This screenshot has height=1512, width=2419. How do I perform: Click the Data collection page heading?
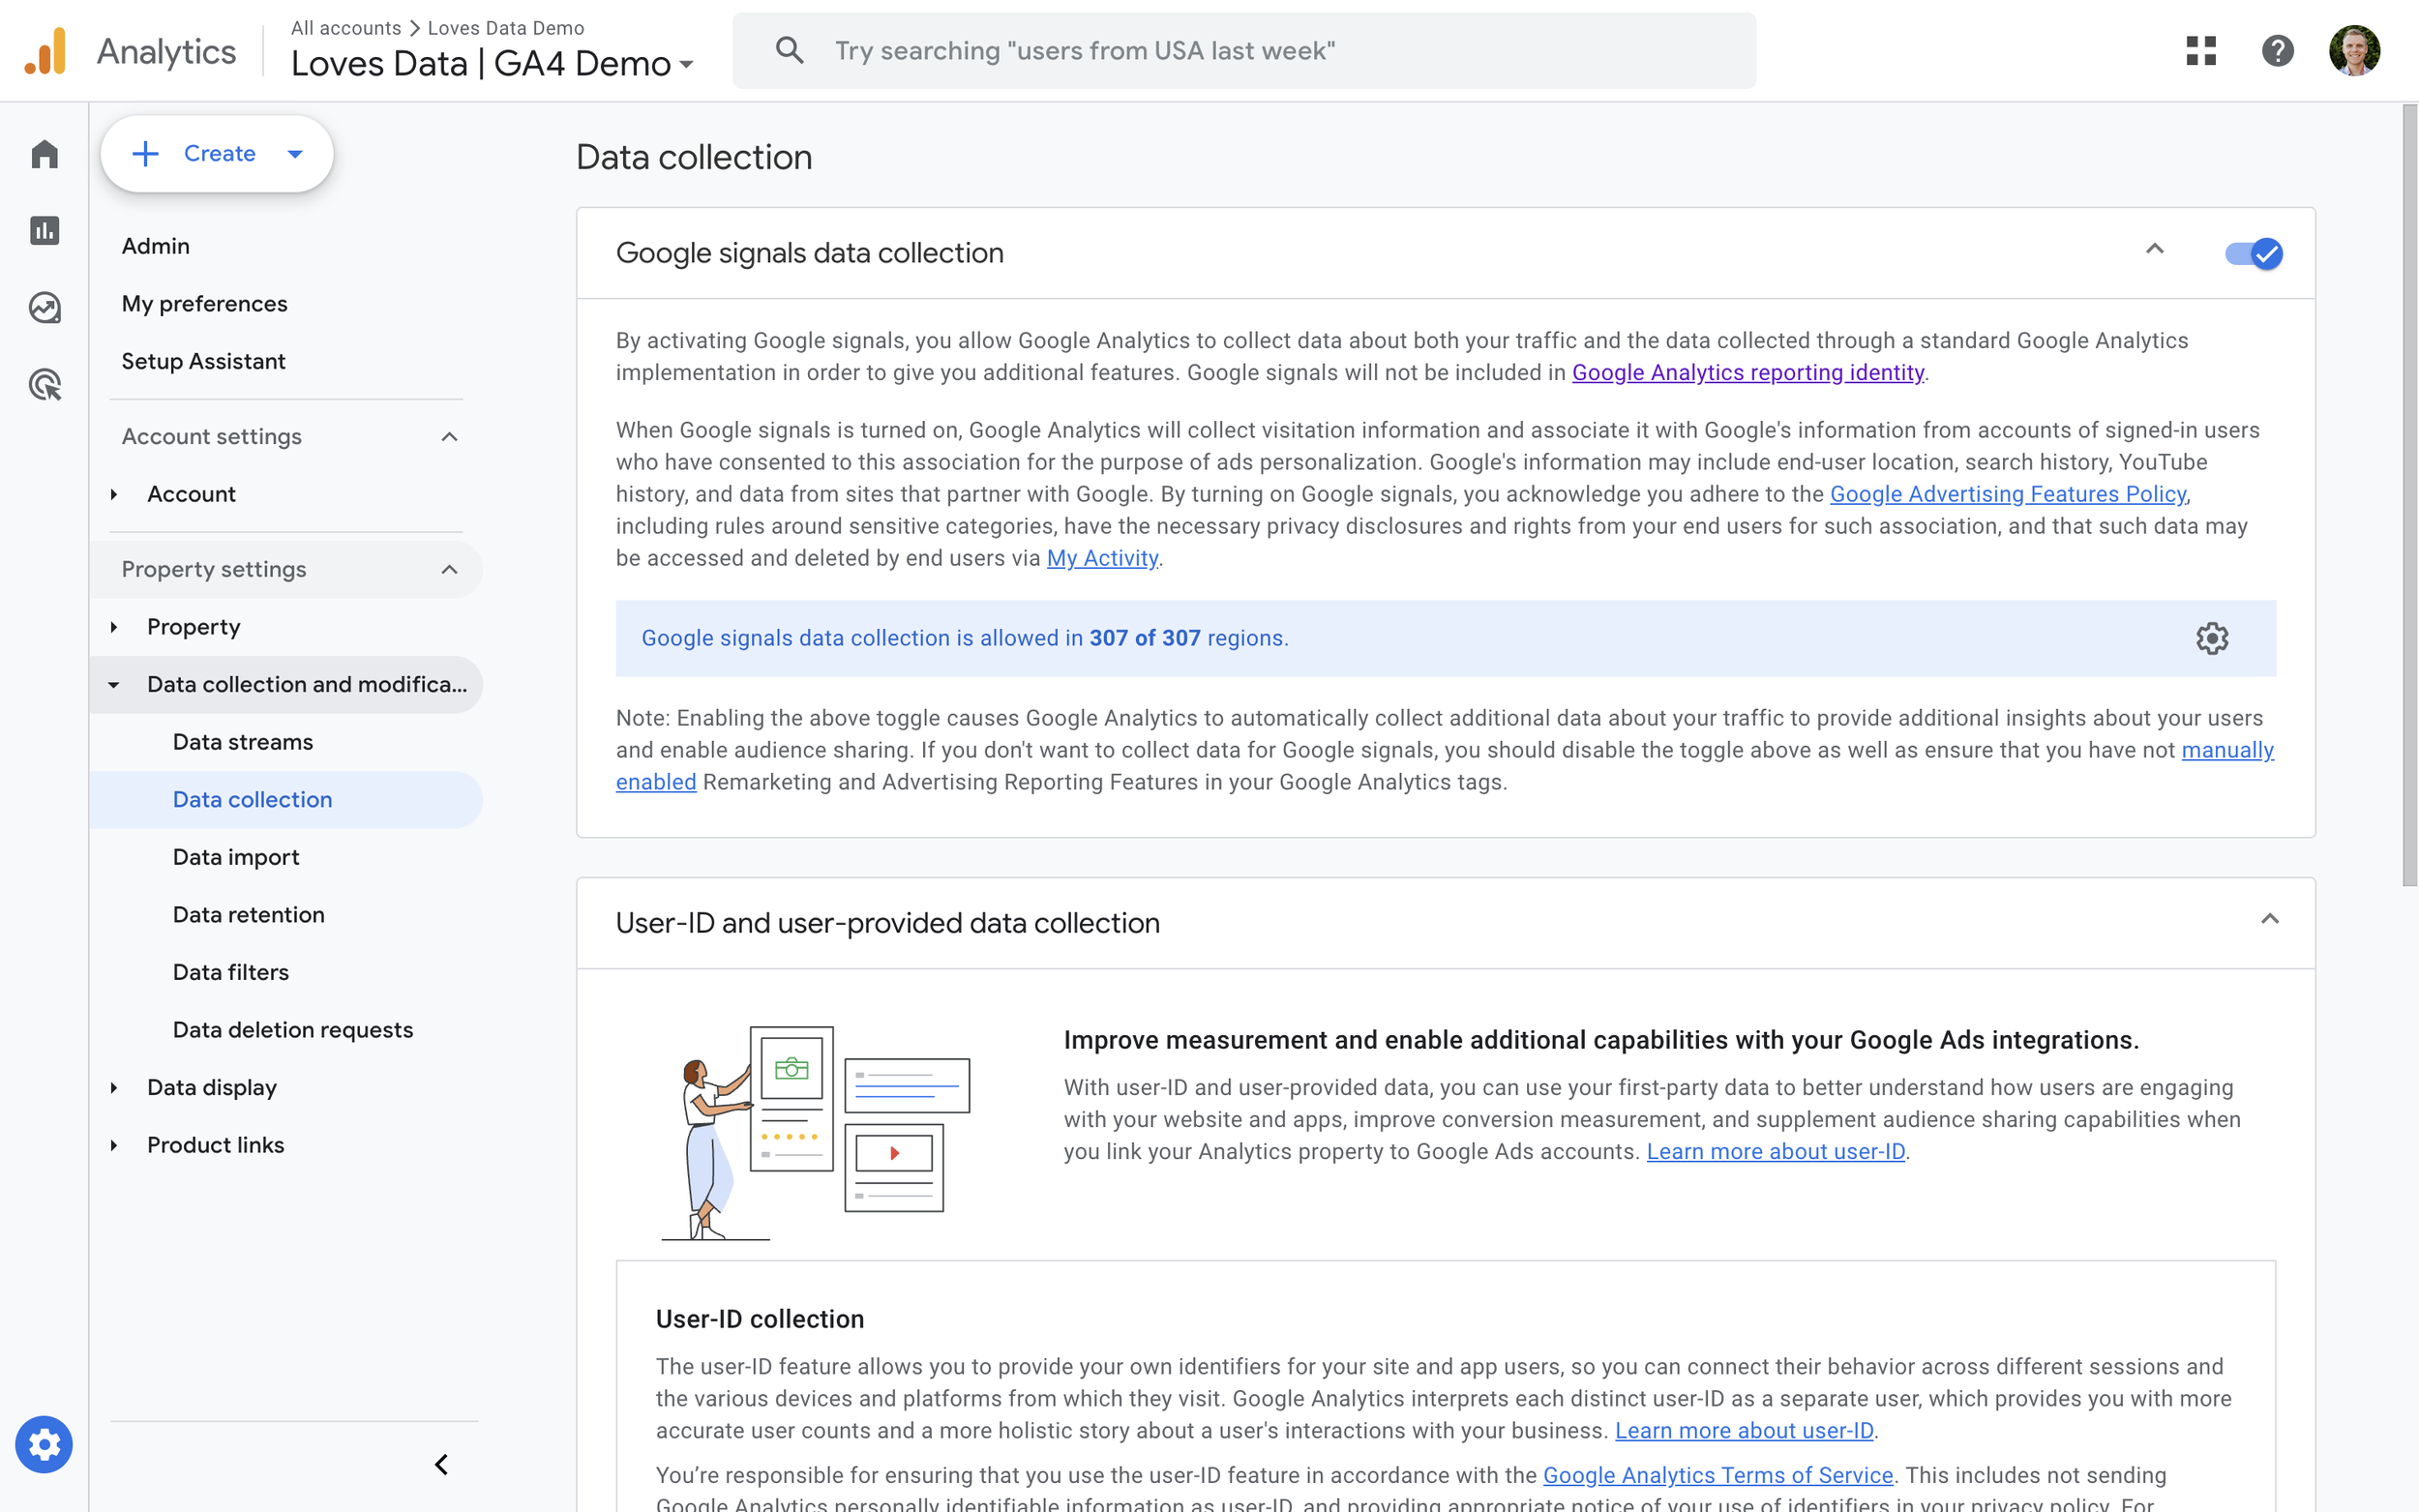(x=694, y=157)
